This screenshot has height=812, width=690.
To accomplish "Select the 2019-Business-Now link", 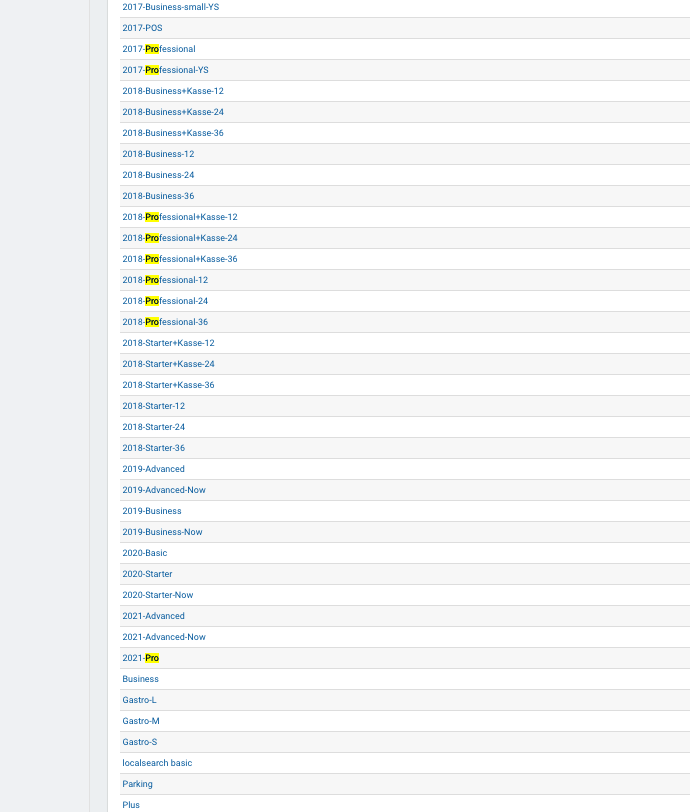I will point(163,532).
